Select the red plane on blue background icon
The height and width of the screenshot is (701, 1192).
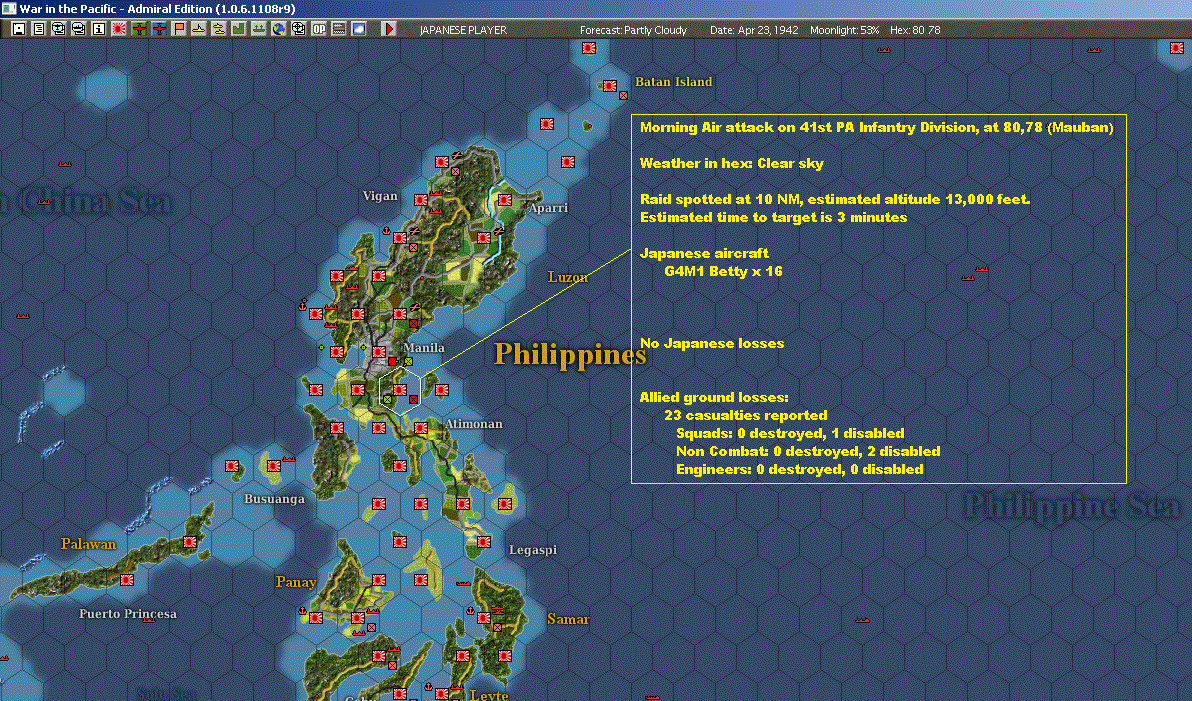click(159, 29)
